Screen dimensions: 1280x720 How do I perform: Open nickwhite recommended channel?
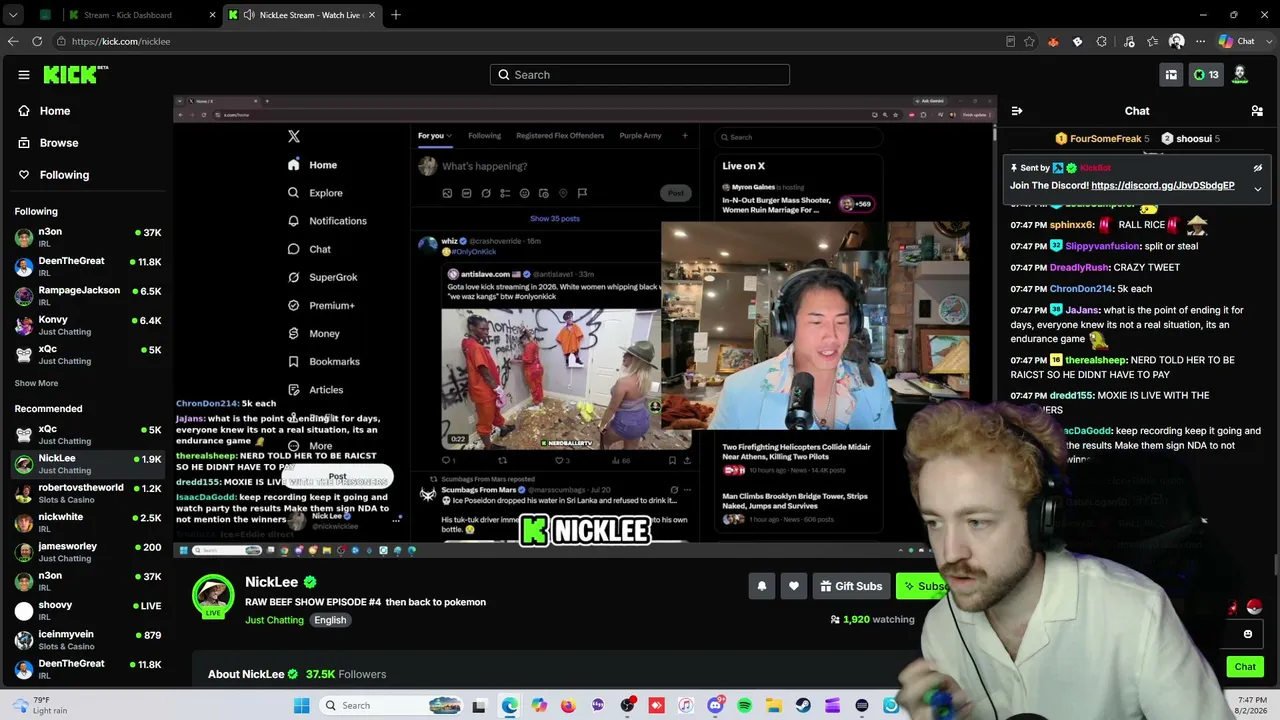88,523
